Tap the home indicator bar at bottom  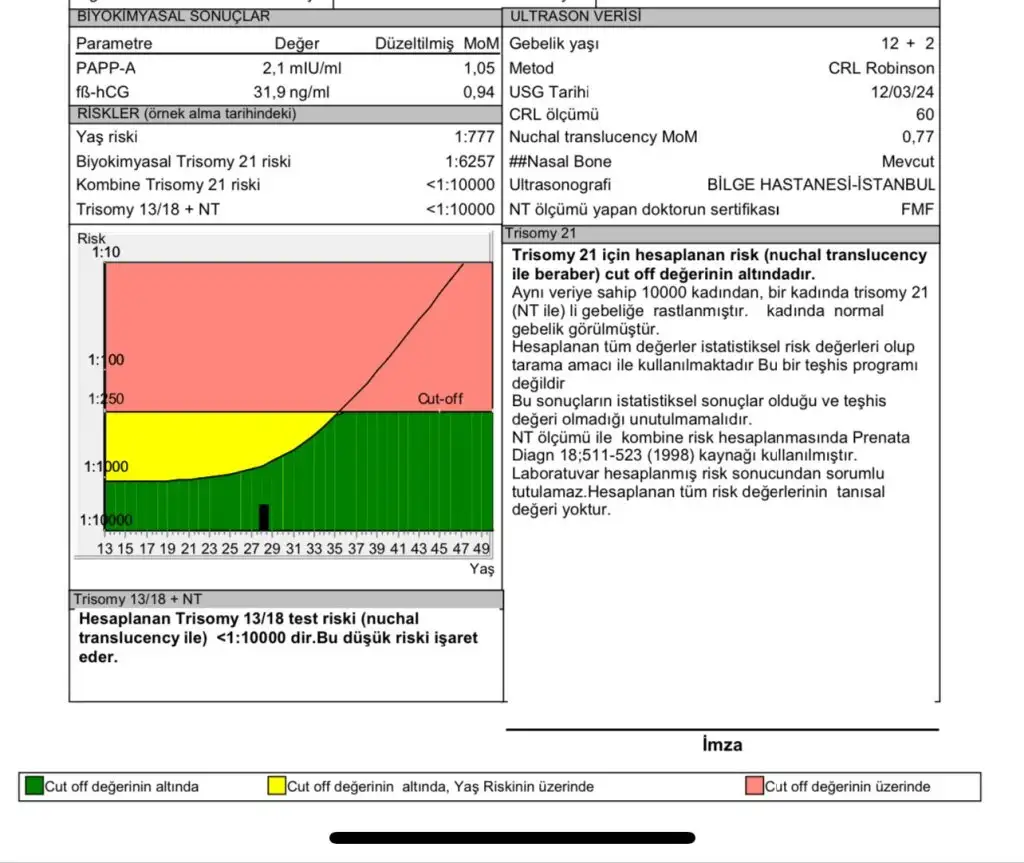pyautogui.click(x=512, y=837)
